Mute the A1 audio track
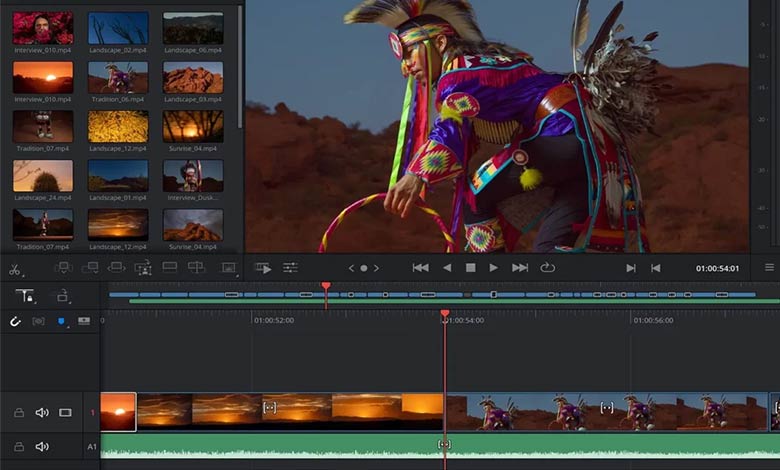780x470 pixels. pos(42,447)
